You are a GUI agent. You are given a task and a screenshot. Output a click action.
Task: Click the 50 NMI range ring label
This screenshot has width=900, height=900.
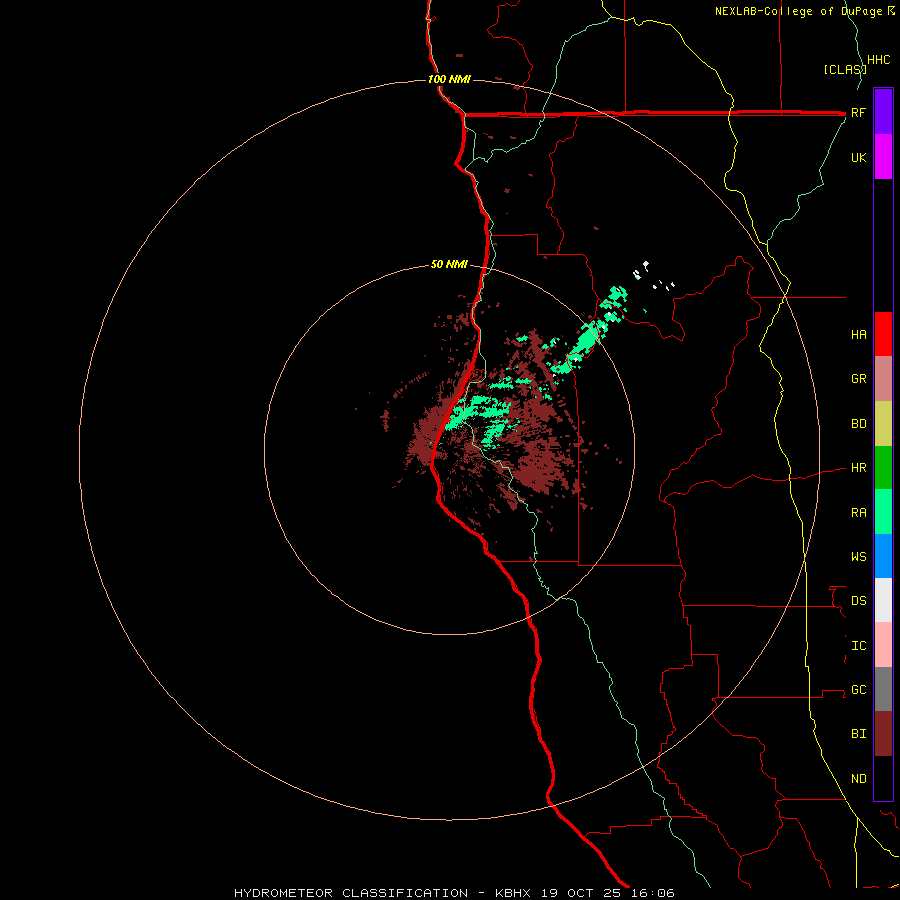coord(449,264)
